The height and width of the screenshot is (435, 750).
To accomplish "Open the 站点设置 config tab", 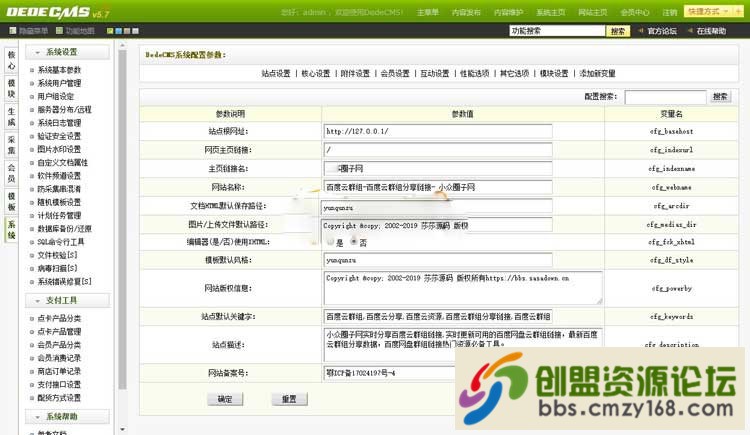I will (276, 74).
